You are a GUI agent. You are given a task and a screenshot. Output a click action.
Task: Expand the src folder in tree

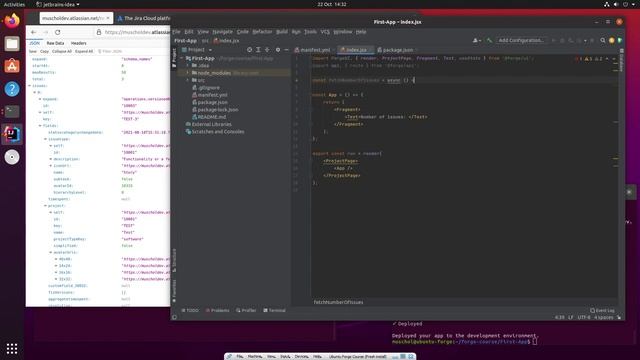(x=188, y=80)
